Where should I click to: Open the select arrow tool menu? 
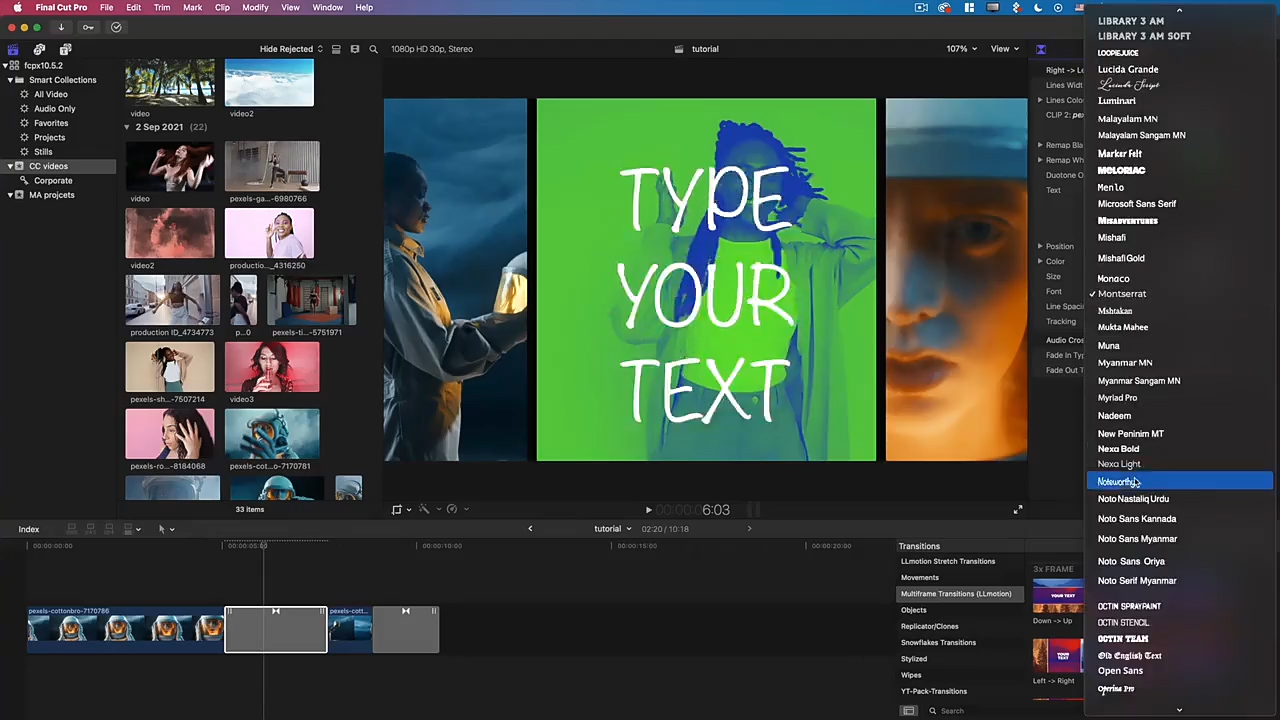click(x=165, y=529)
